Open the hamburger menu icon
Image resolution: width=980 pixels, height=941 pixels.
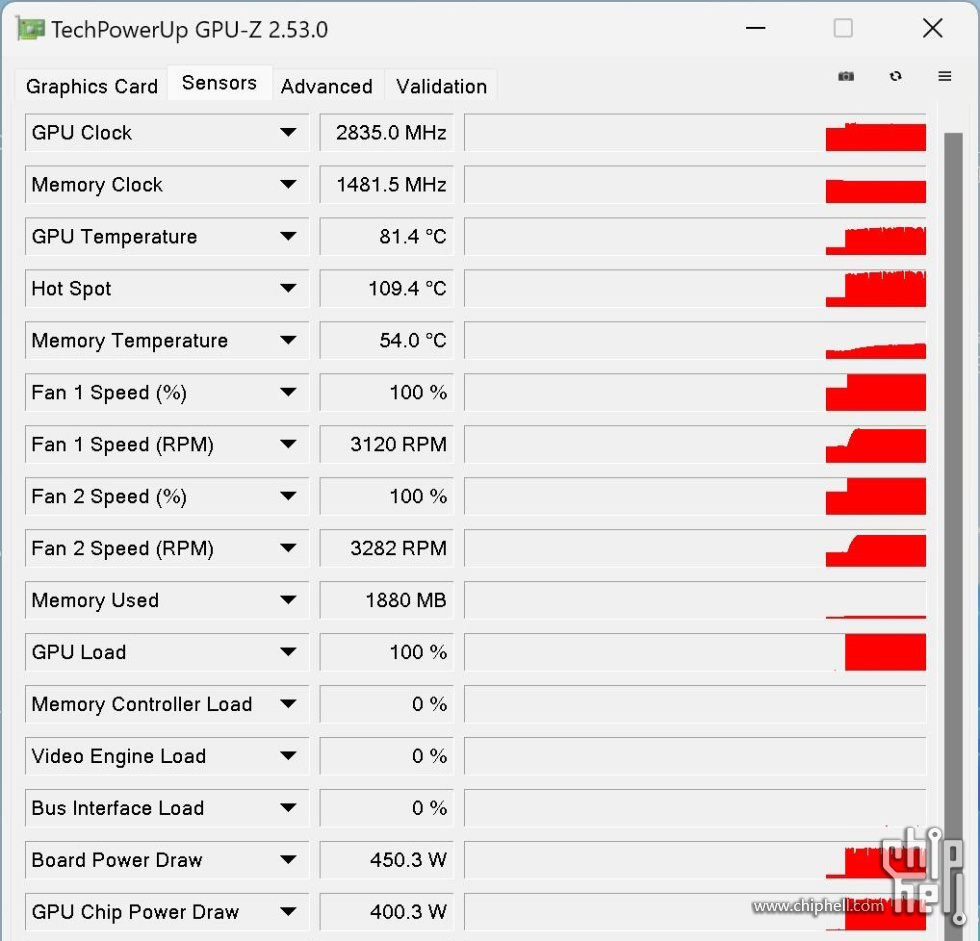(x=944, y=76)
